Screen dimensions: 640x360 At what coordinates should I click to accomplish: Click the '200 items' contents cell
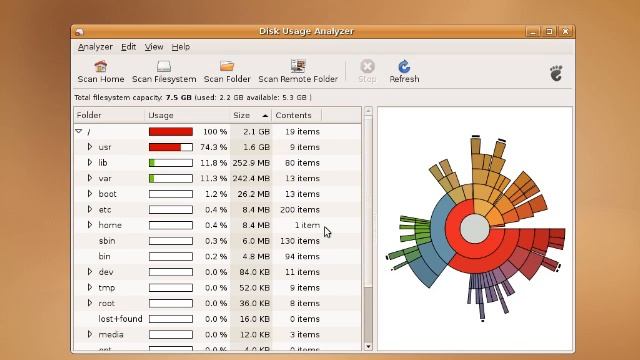(x=300, y=210)
